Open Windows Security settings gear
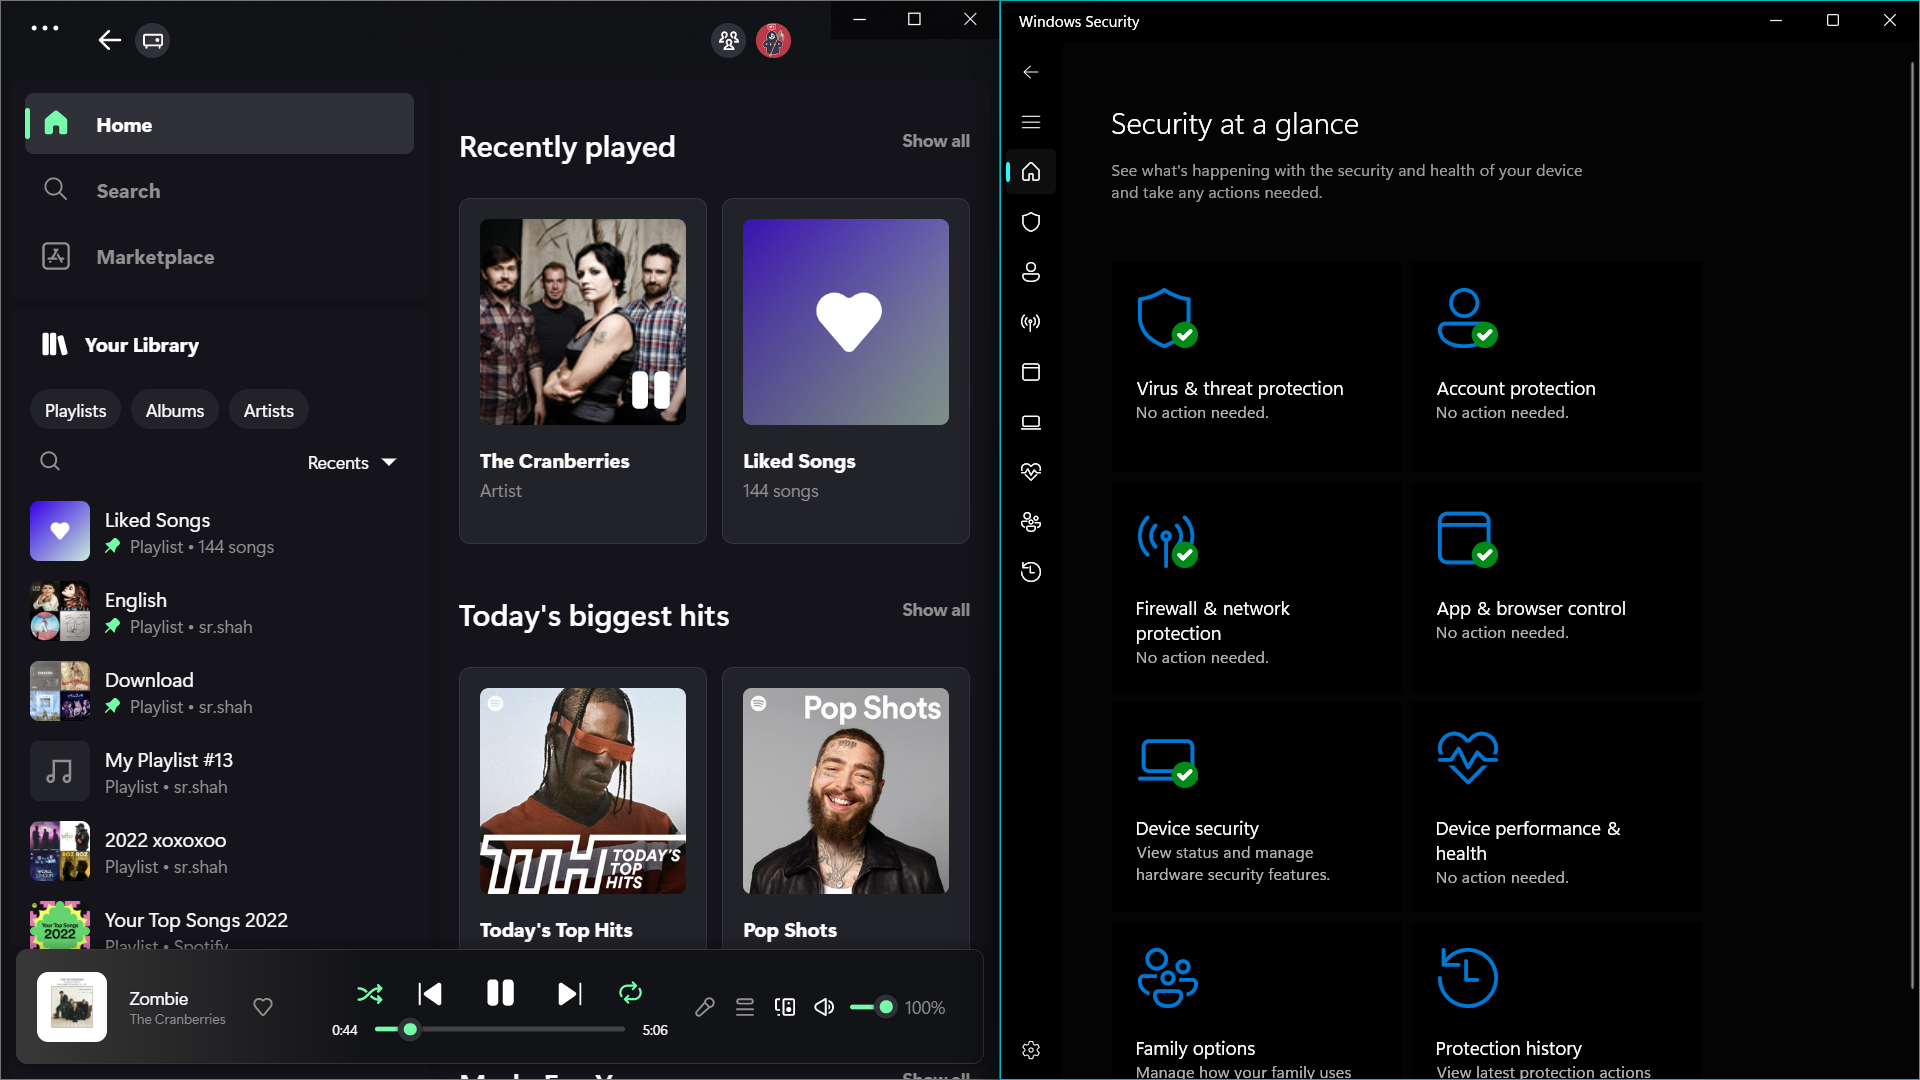The height and width of the screenshot is (1080, 1920). coord(1030,1050)
